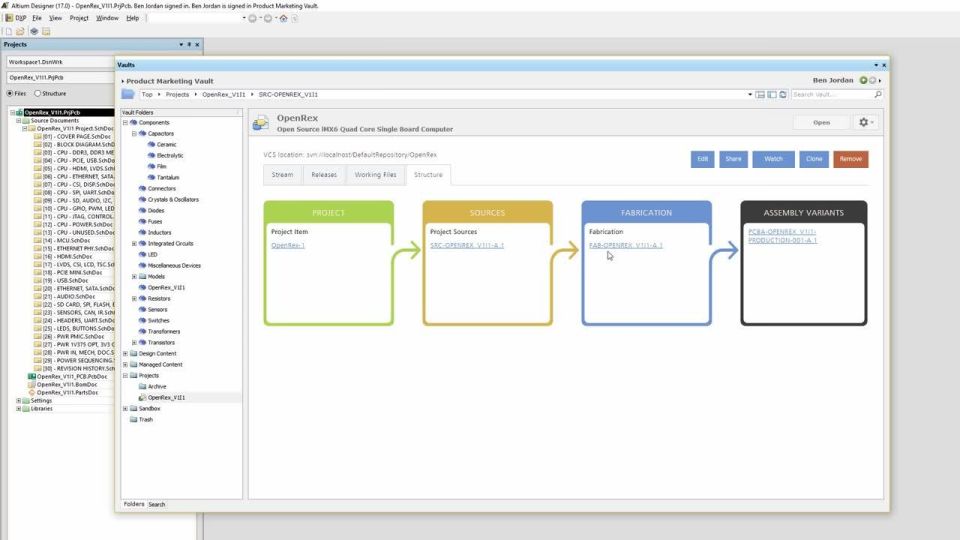Click the red Remove button

(x=850, y=159)
